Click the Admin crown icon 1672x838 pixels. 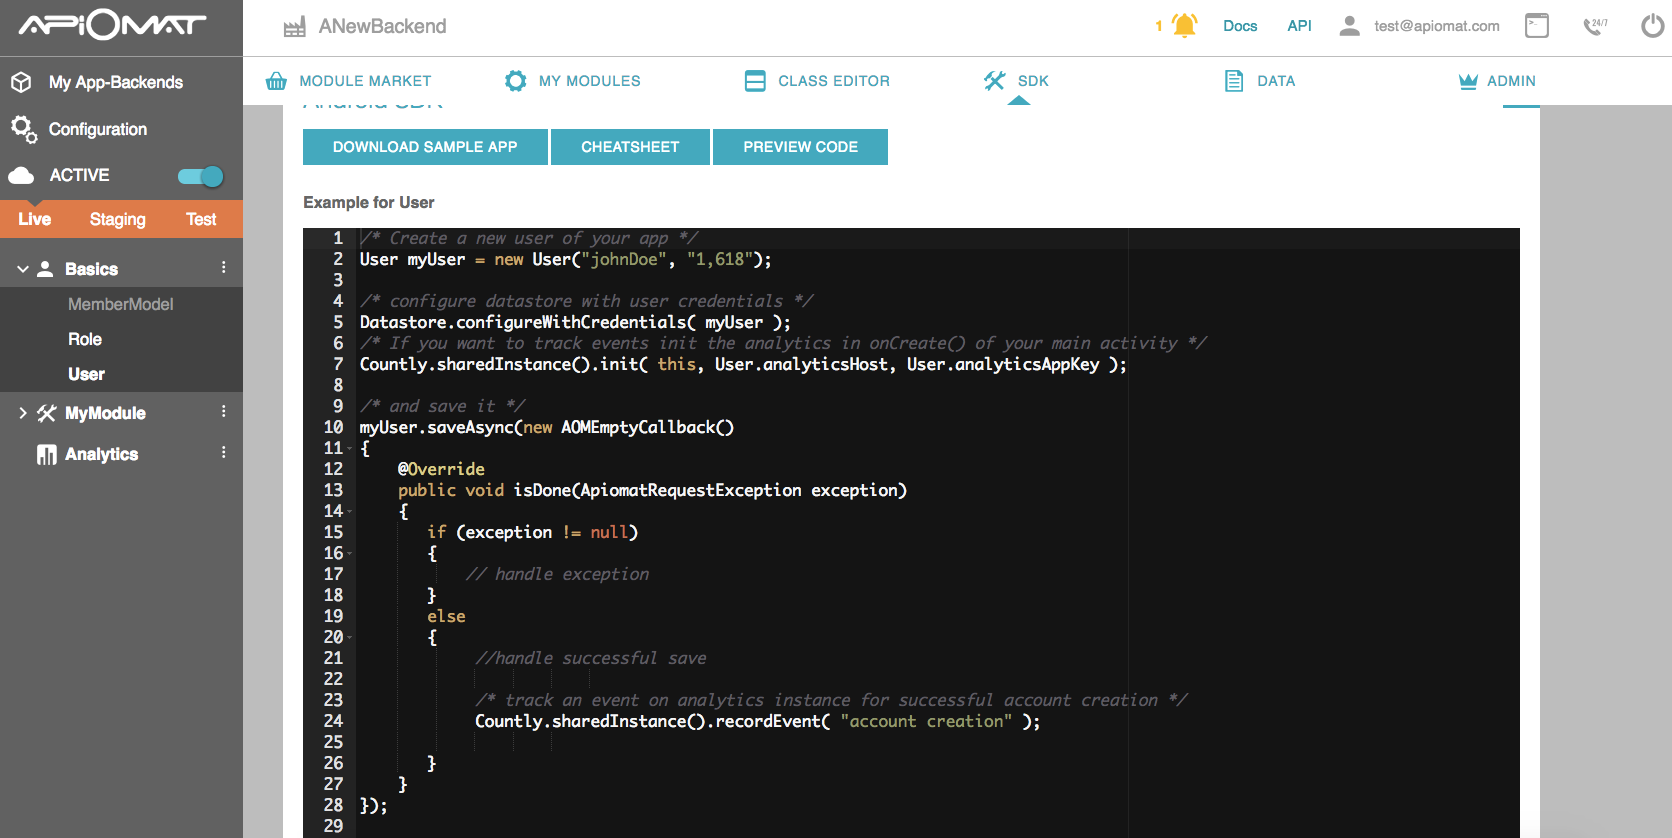[1468, 81]
